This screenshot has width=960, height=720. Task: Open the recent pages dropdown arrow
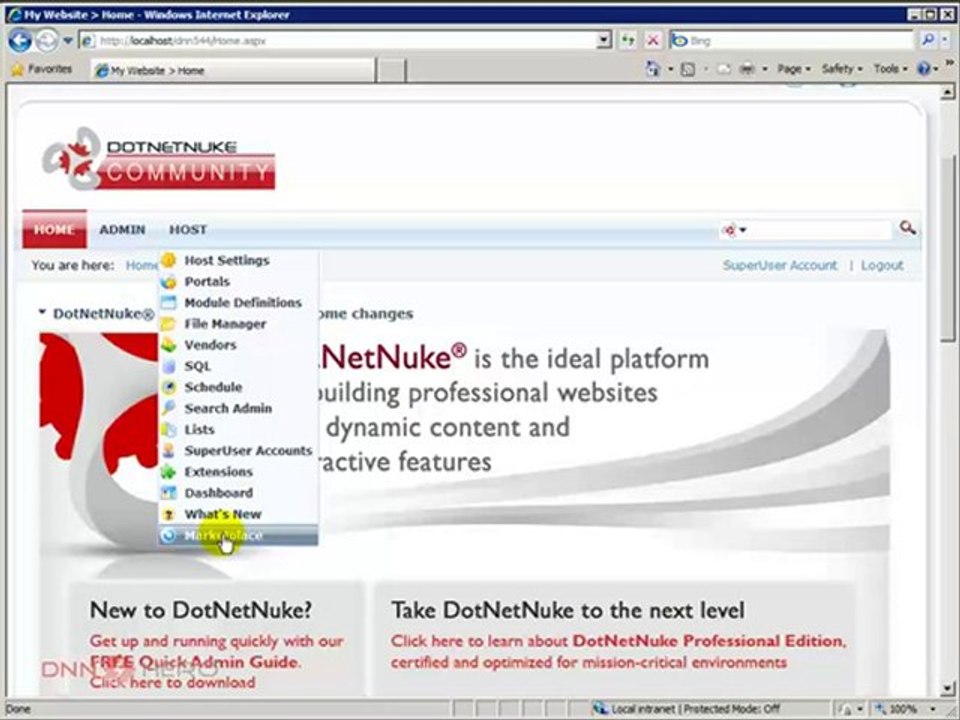click(67, 41)
